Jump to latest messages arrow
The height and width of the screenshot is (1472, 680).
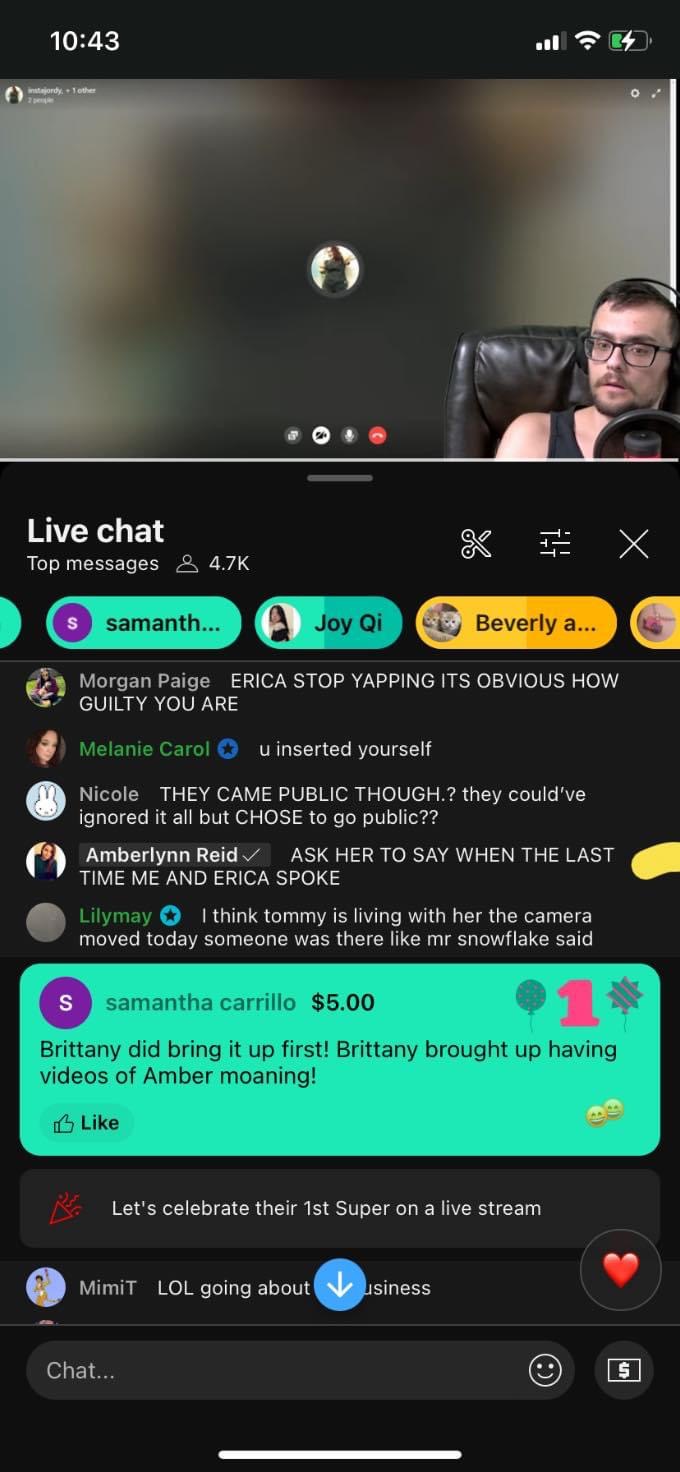coord(340,1284)
